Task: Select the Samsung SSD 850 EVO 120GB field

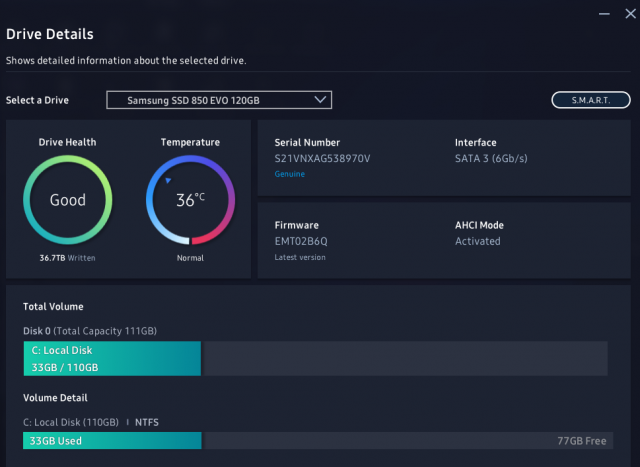Action: (210, 100)
